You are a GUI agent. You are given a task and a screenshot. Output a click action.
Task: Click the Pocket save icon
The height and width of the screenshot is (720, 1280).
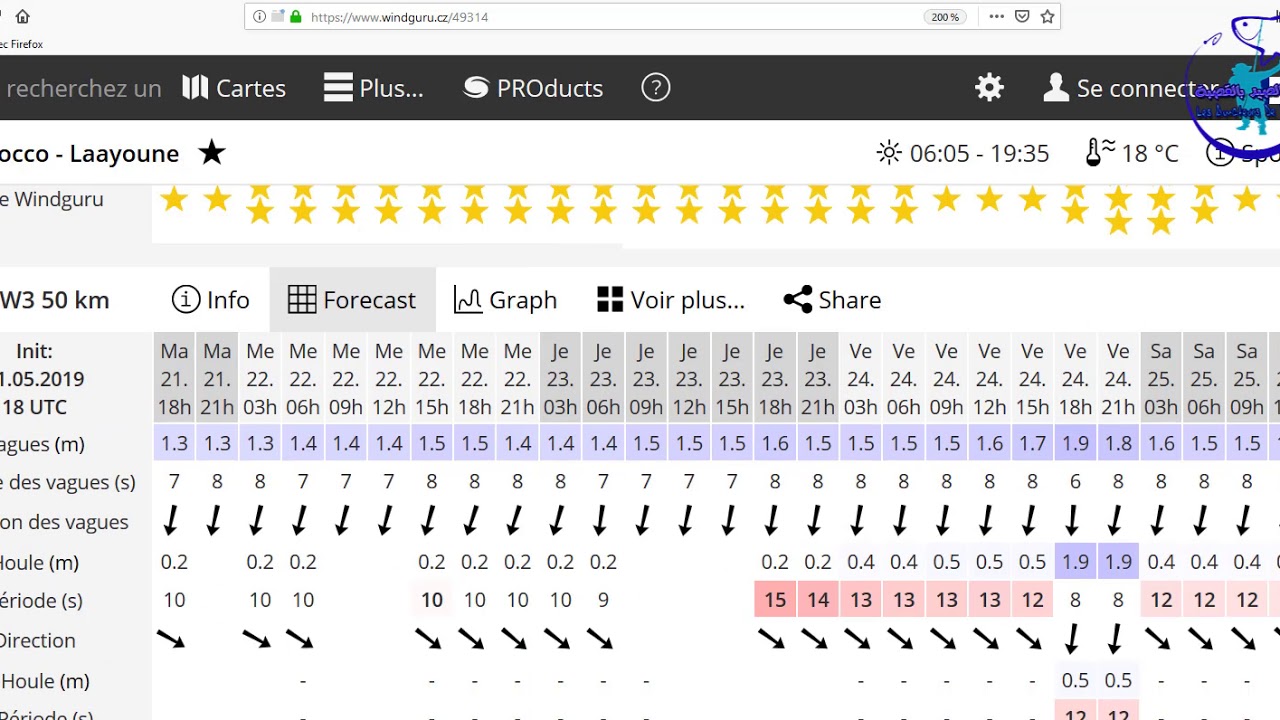(x=1022, y=17)
